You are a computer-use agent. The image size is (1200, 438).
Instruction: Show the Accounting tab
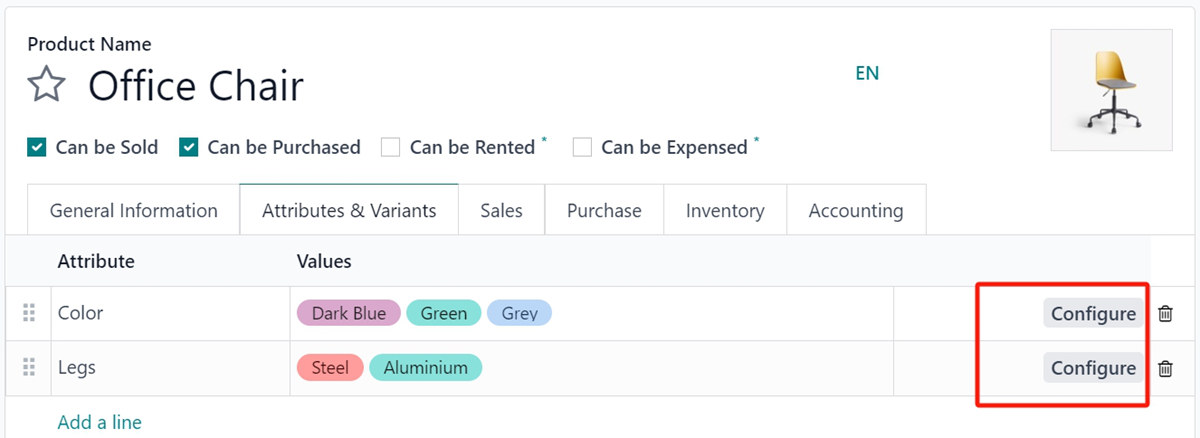855,211
